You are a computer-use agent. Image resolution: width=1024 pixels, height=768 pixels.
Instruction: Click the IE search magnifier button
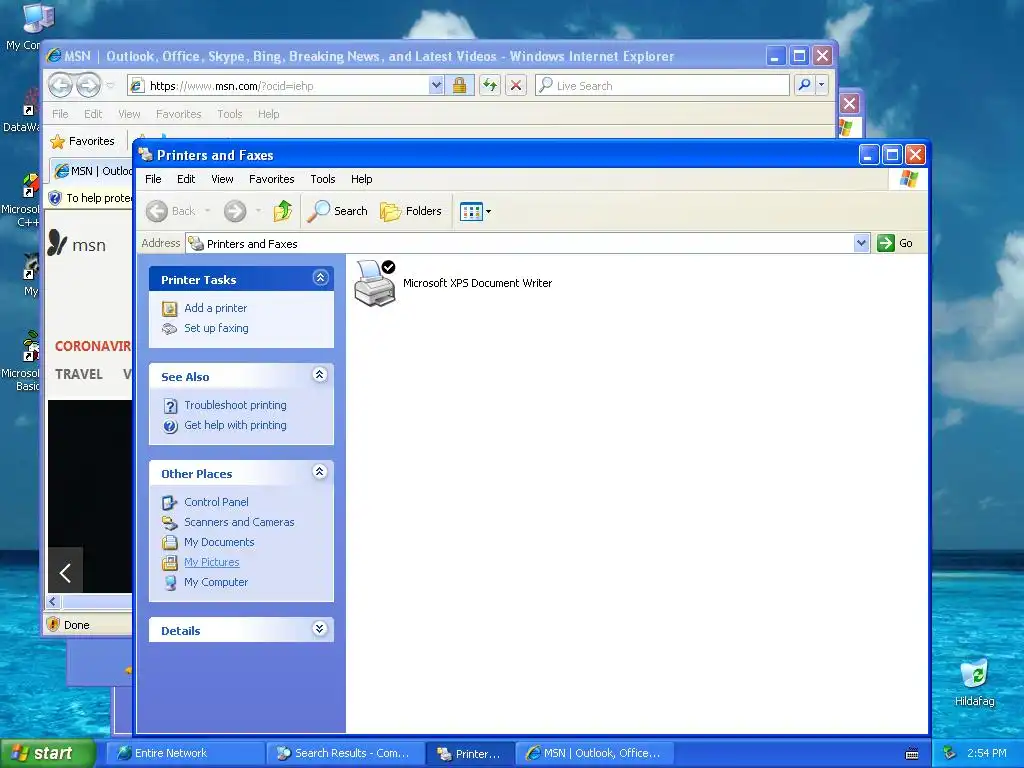805,85
